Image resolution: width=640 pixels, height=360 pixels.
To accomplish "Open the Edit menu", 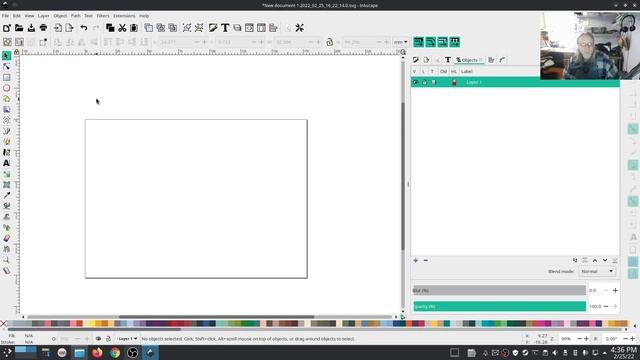I will [x=17, y=16].
